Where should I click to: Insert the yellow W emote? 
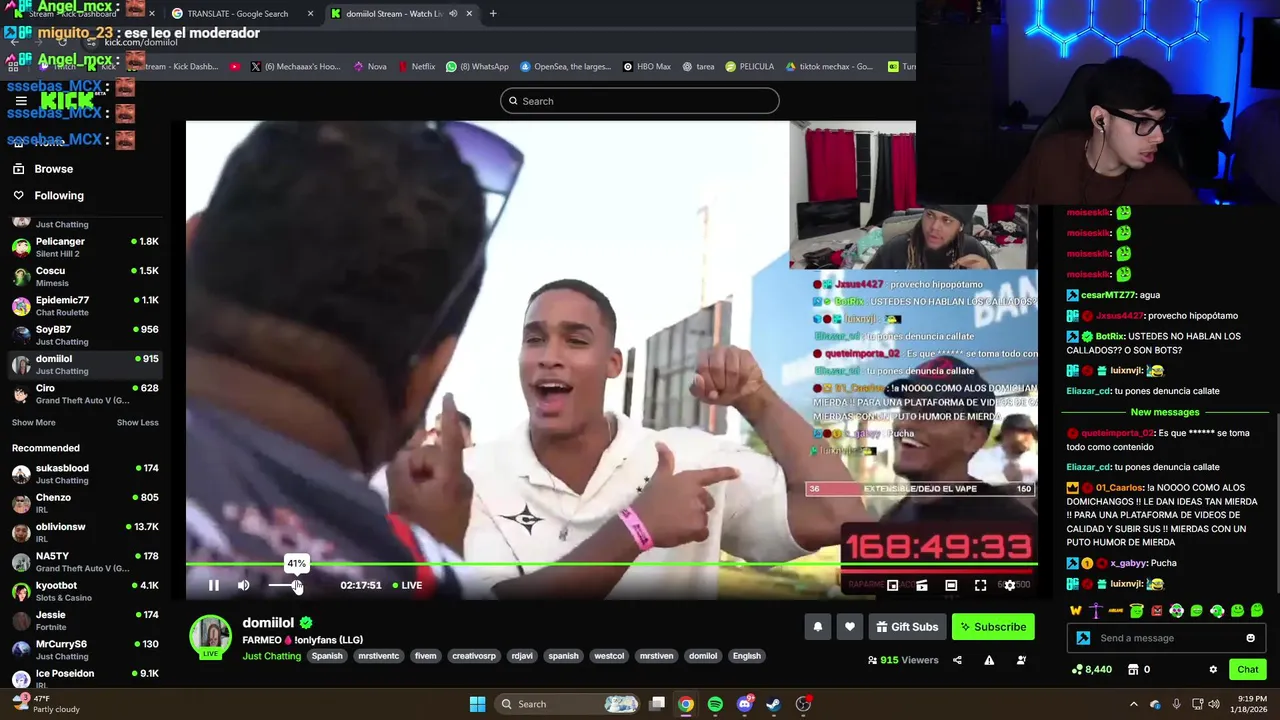[1076, 611]
